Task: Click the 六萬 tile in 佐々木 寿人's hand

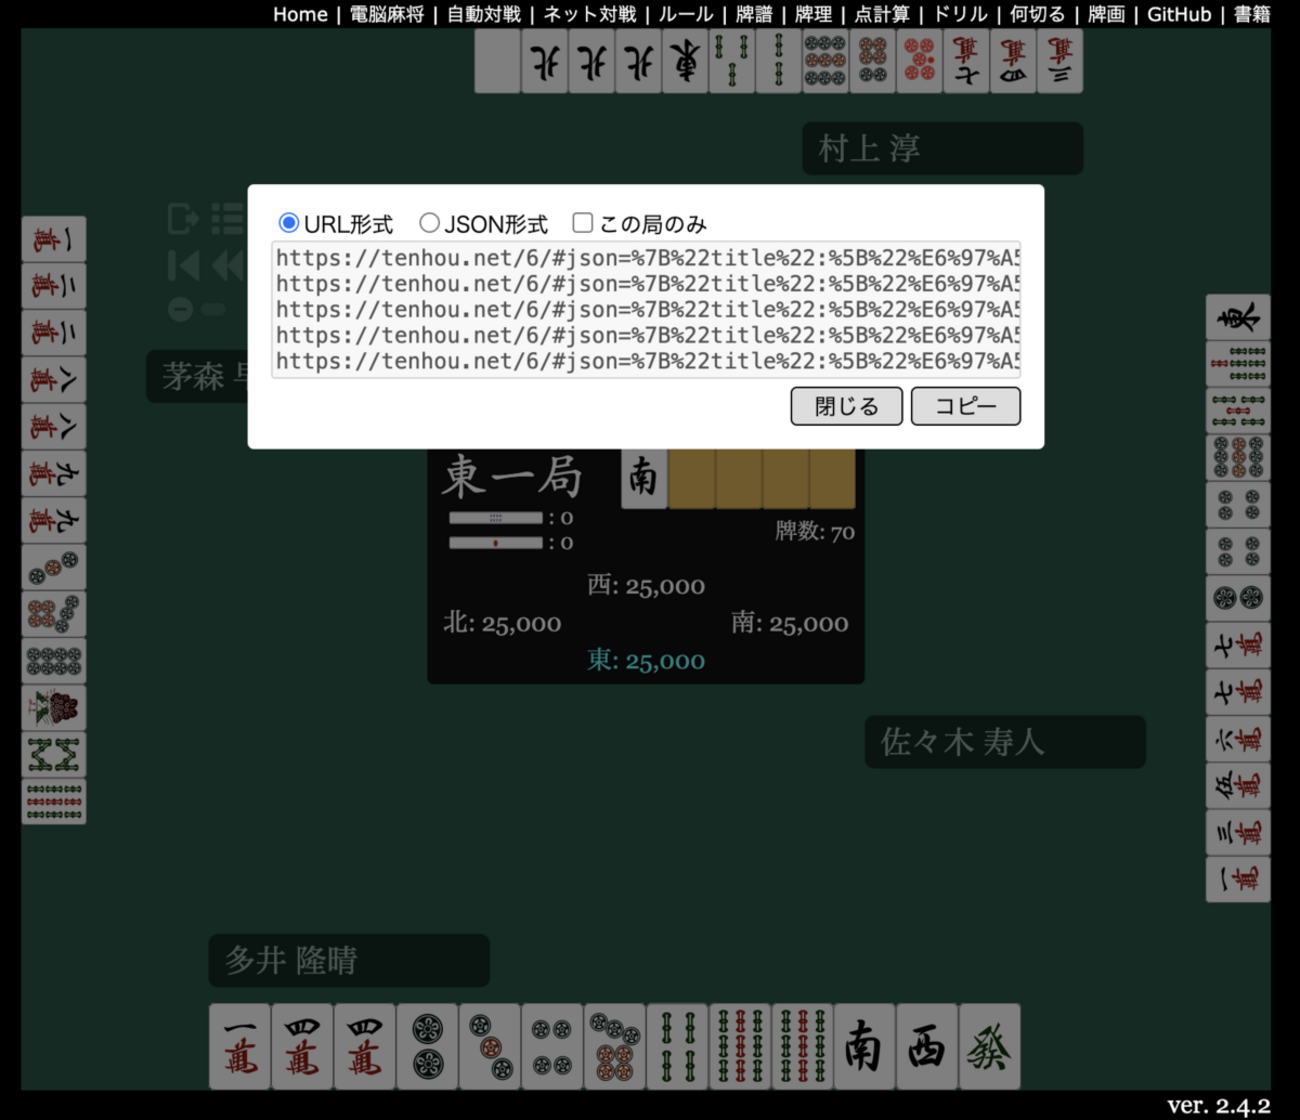Action: pyautogui.click(x=1238, y=739)
